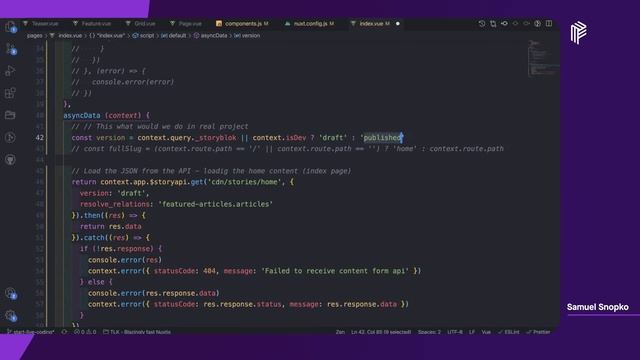Go to the next change arrow icon
This screenshot has width=640, height=360.
(x=527, y=24)
